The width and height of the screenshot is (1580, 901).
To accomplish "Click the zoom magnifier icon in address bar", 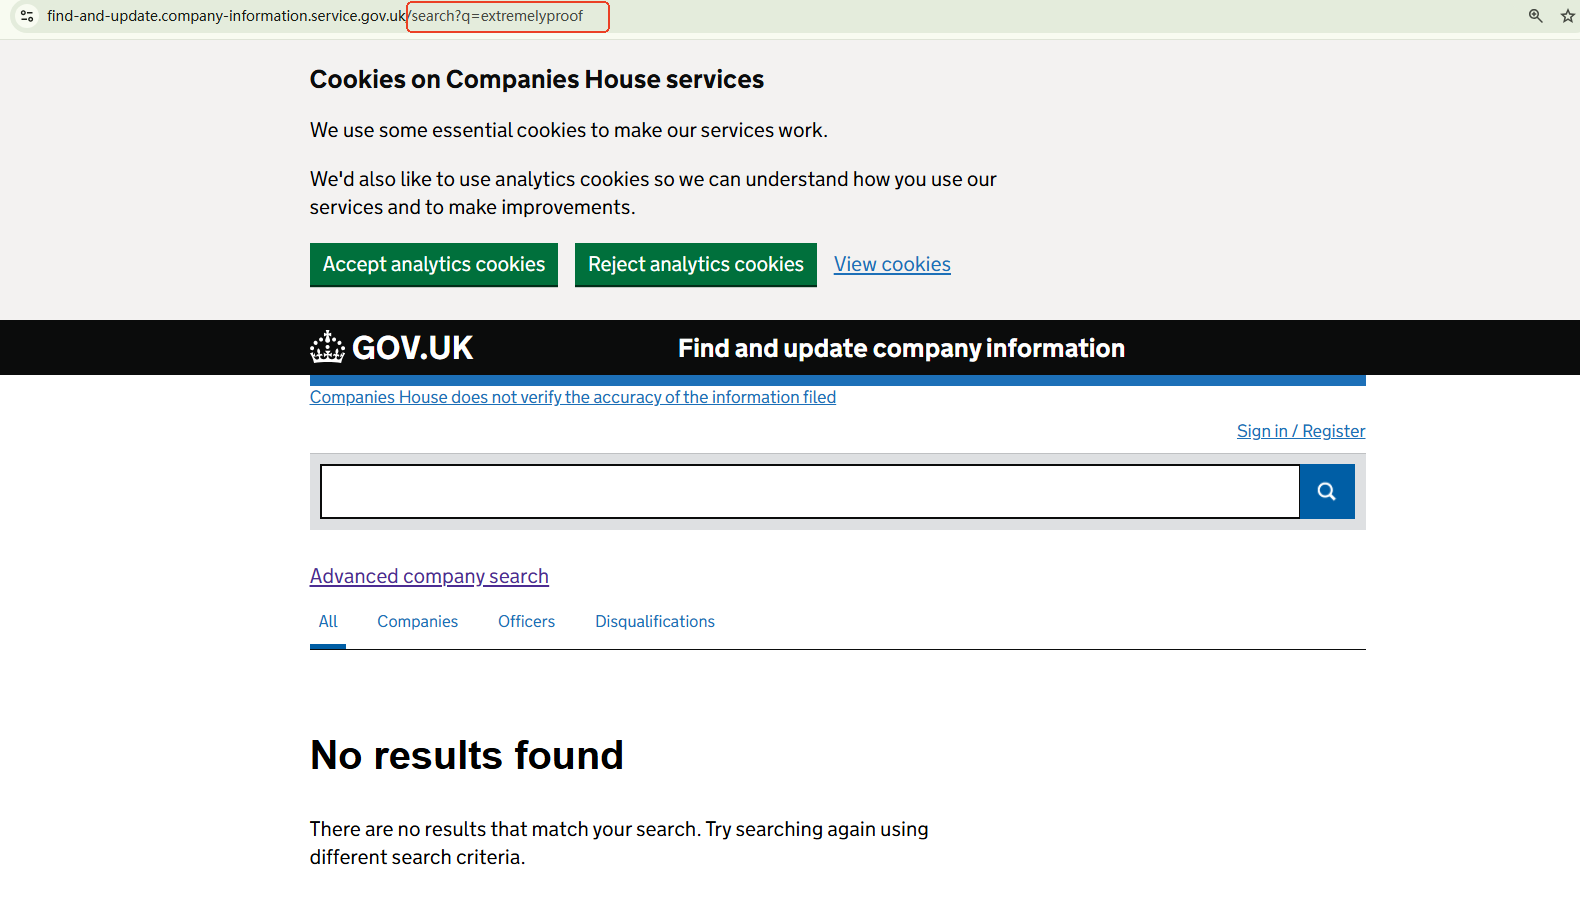I will pyautogui.click(x=1535, y=16).
